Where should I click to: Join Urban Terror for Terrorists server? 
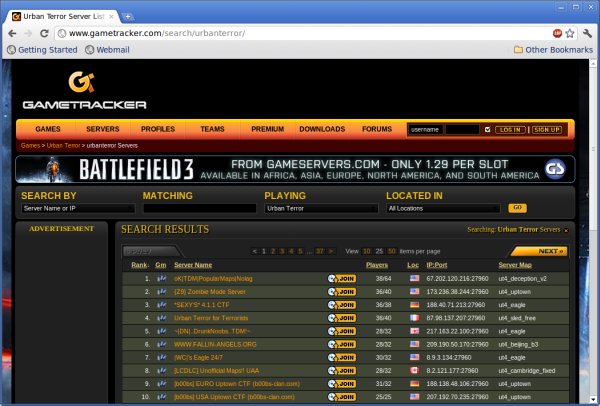click(342, 318)
